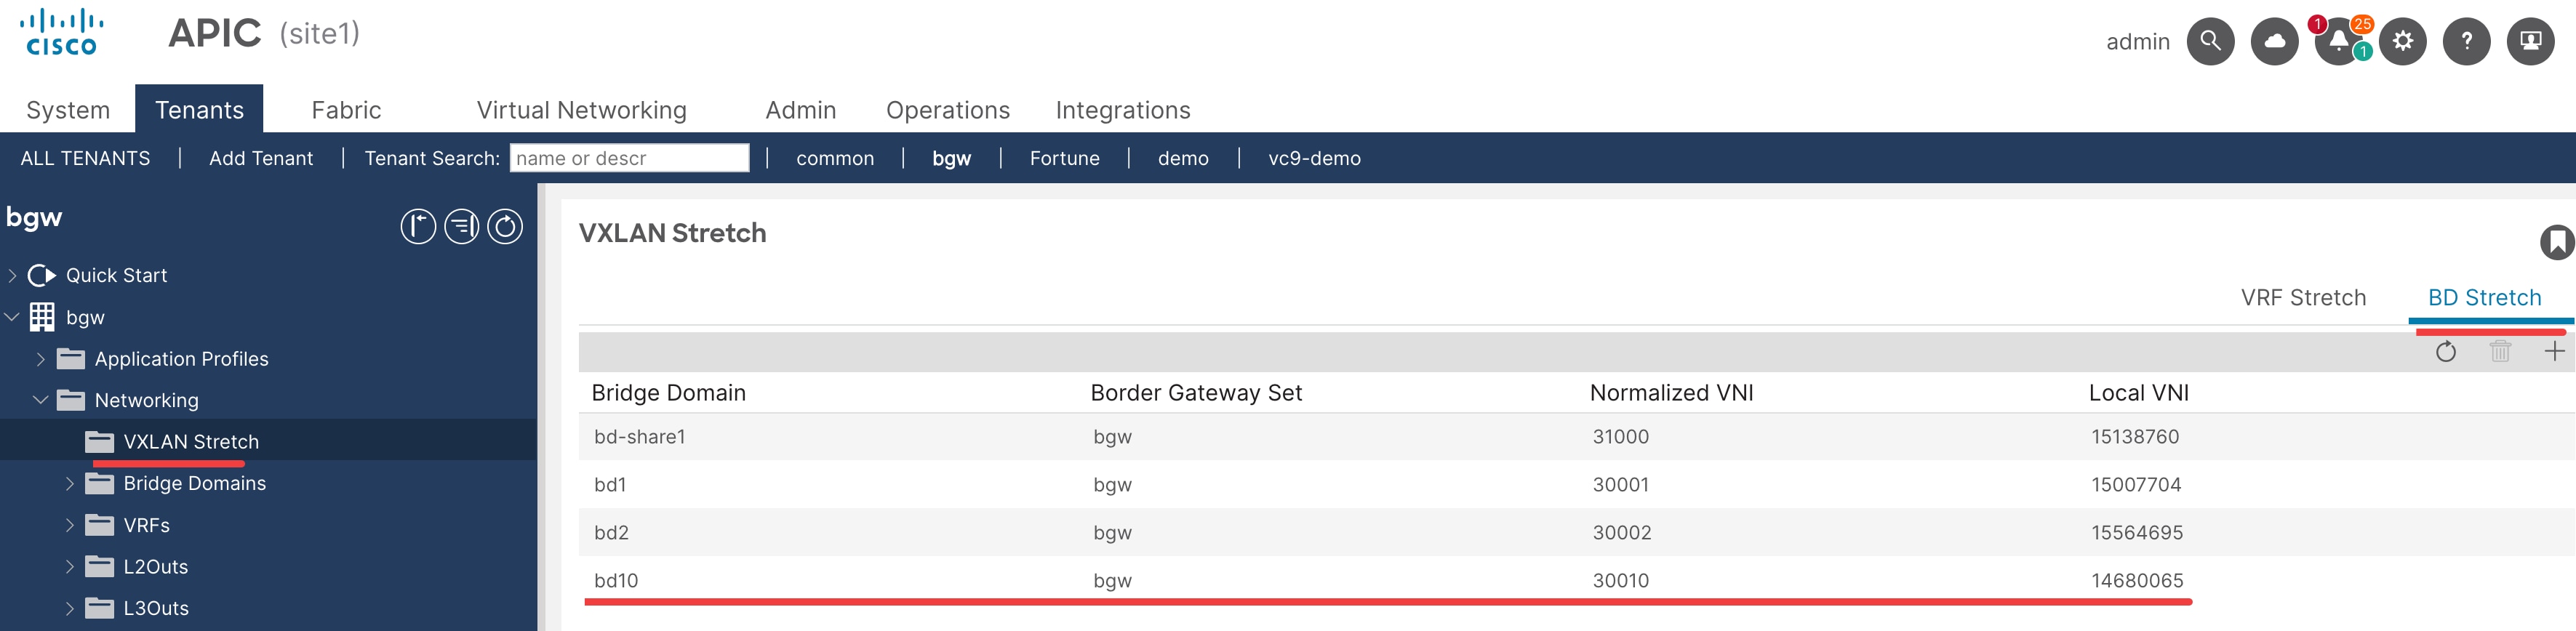Bookmark the VXLAN Stretch page
Image resolution: width=2576 pixels, height=631 pixels.
[2557, 242]
